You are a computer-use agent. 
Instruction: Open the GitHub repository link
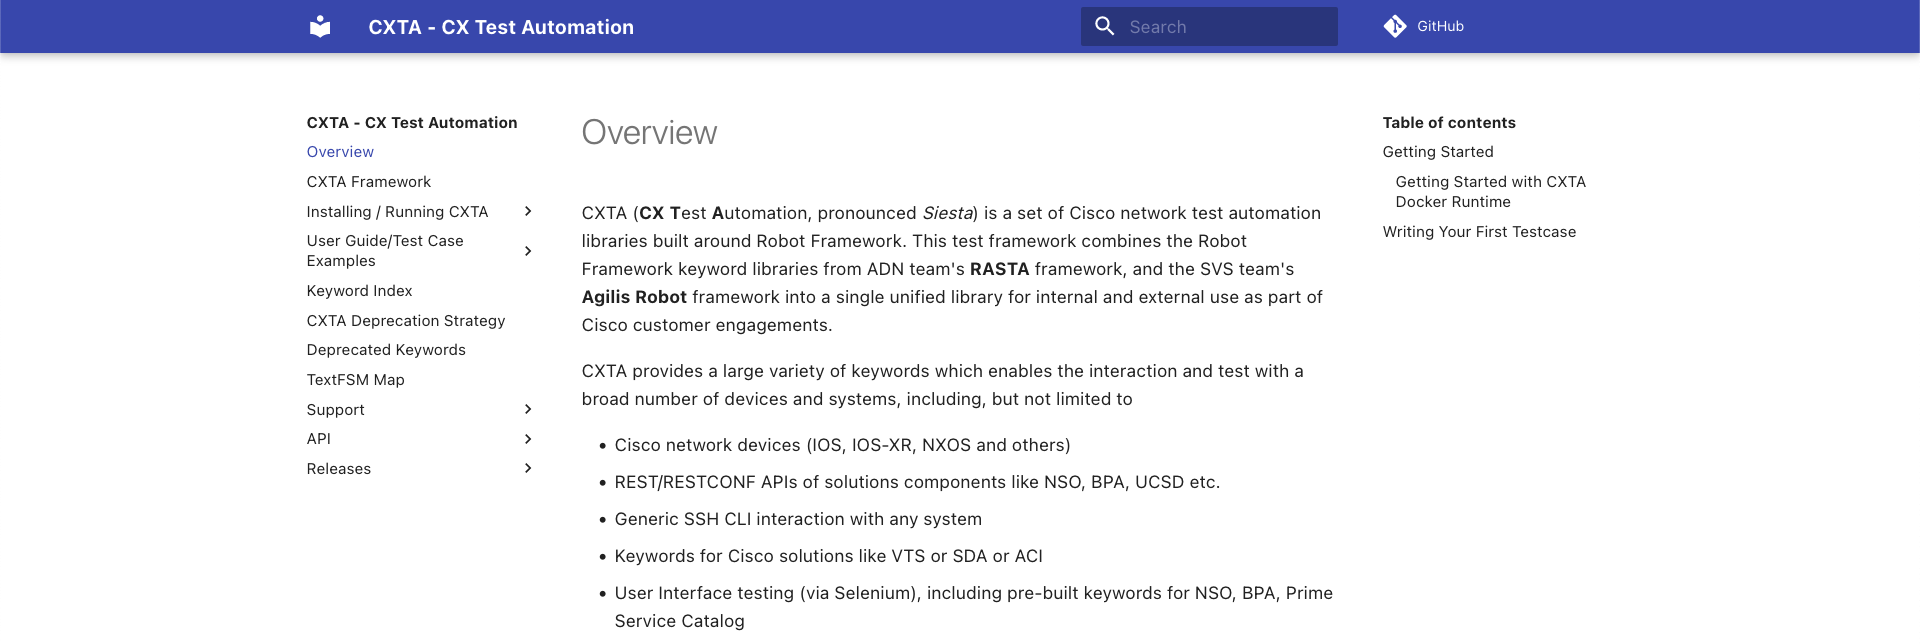(x=1424, y=26)
